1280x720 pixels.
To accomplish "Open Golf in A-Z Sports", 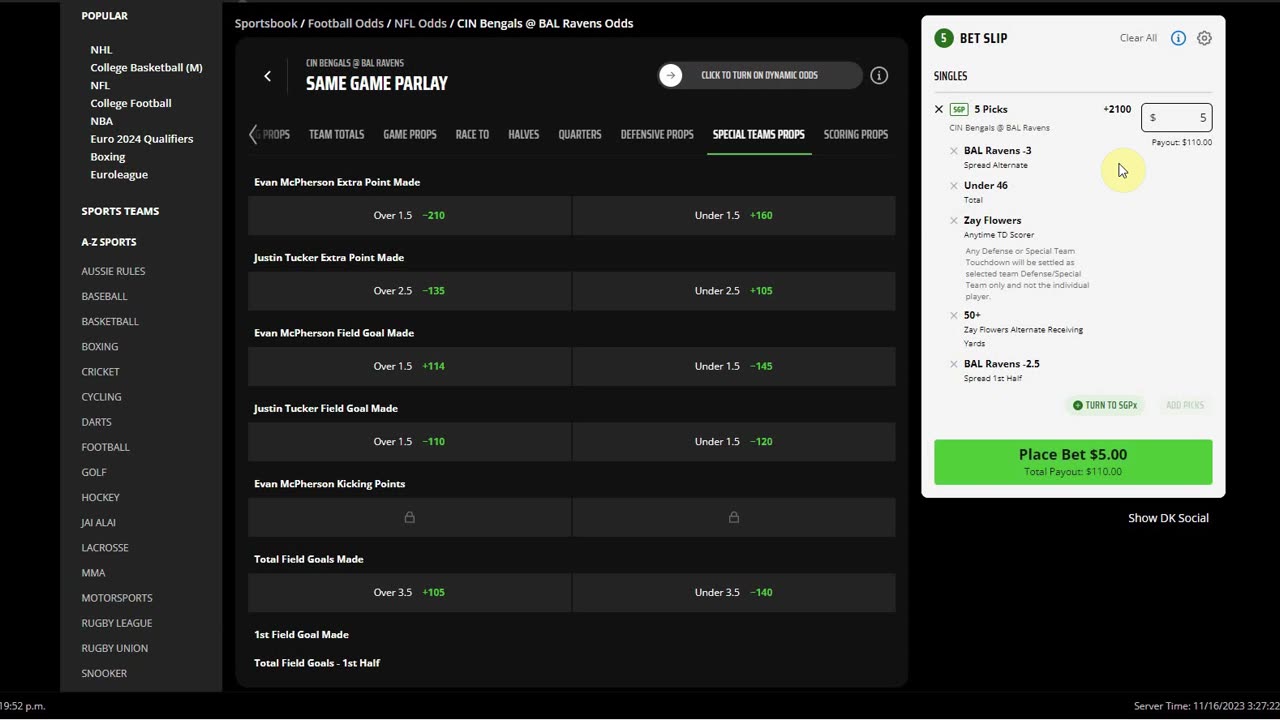I will pos(94,472).
